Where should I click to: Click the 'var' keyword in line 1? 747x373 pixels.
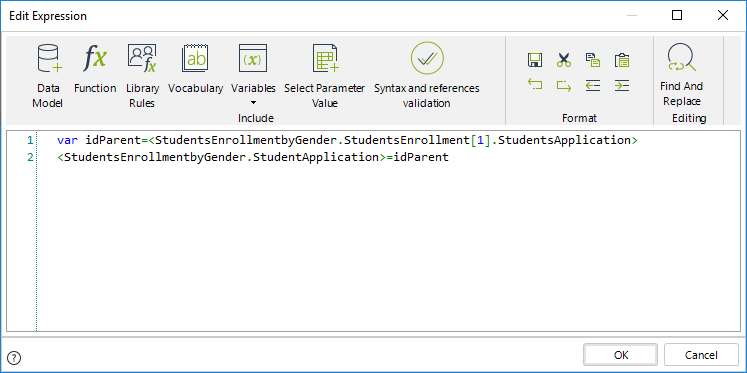68,140
